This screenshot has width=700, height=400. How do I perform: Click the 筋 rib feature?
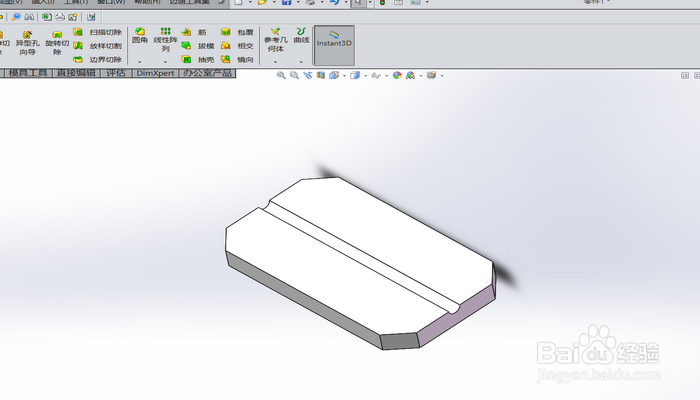(194, 32)
